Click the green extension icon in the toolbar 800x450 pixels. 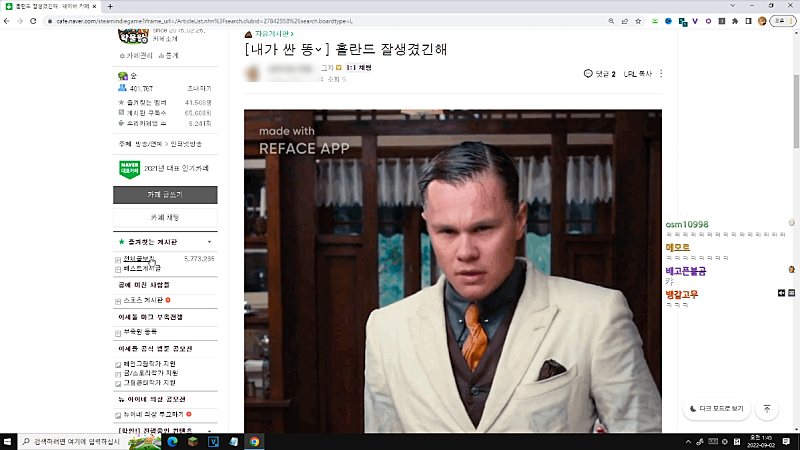655,21
